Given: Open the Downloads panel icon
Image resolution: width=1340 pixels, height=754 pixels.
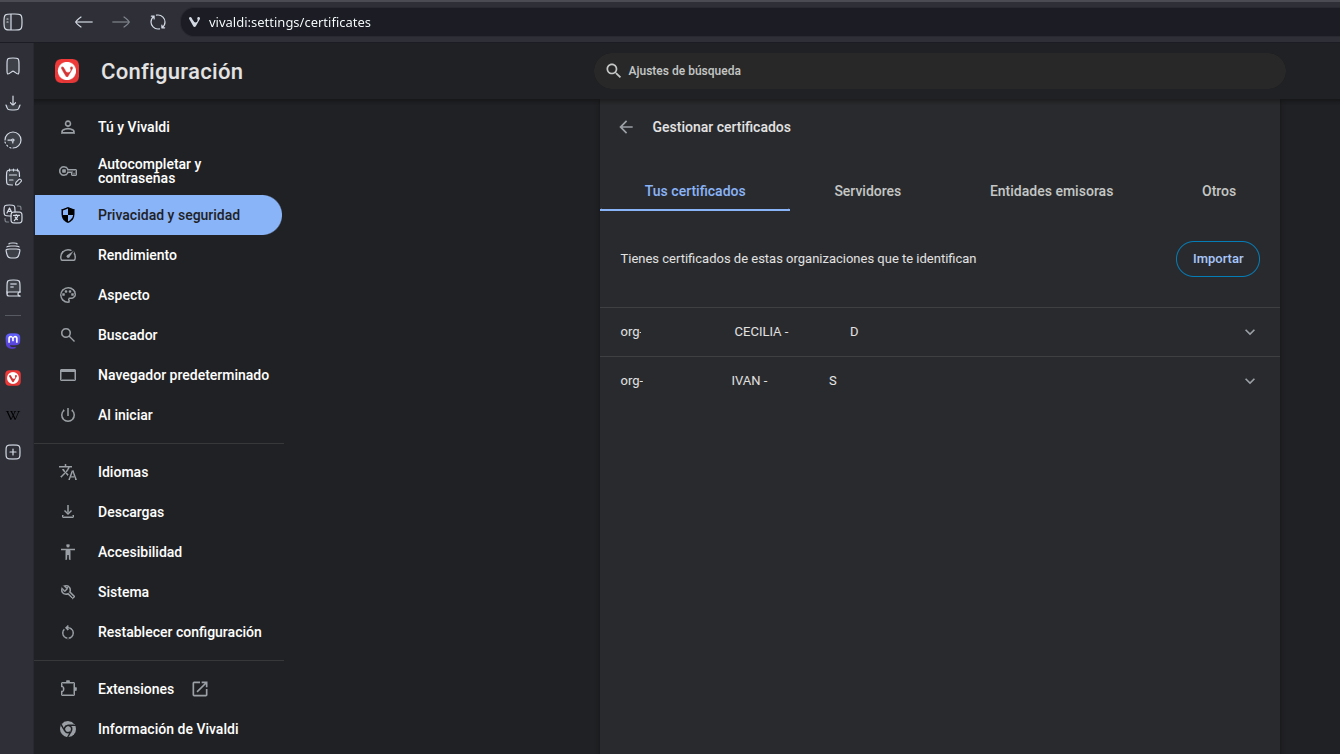Looking at the screenshot, I should (13, 103).
